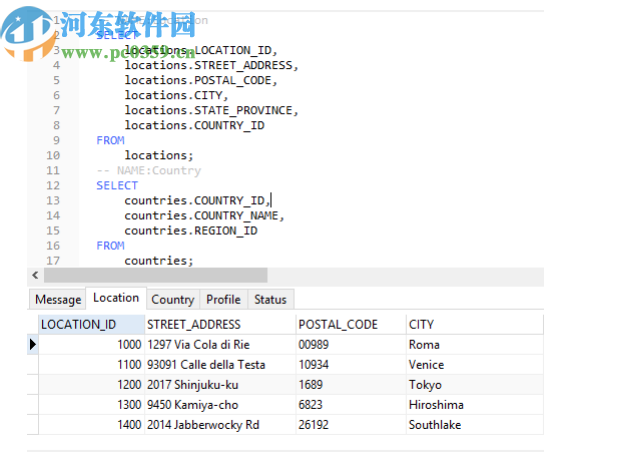
Task: Switch to the Message tab
Action: tap(58, 299)
